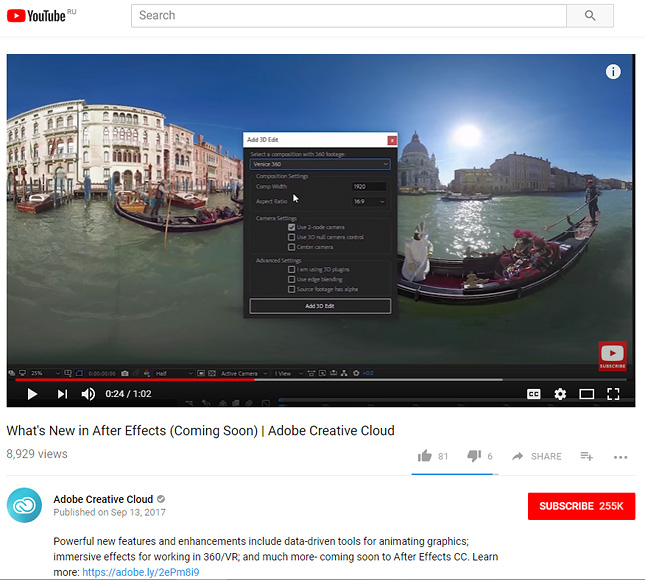
Task: Click the like count 81
Action: [443, 456]
